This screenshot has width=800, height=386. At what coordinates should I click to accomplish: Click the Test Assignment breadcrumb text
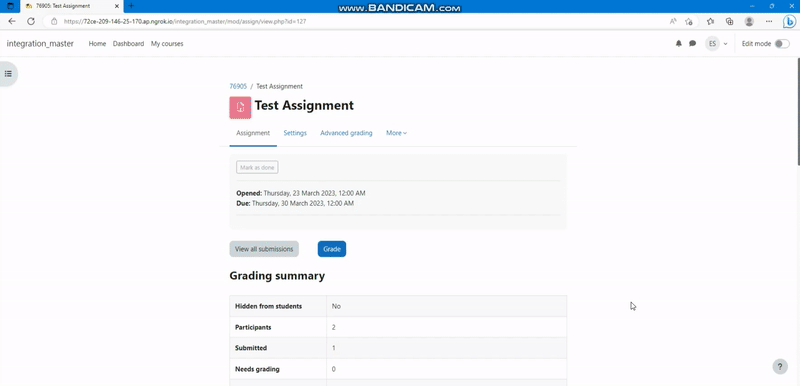tap(279, 87)
